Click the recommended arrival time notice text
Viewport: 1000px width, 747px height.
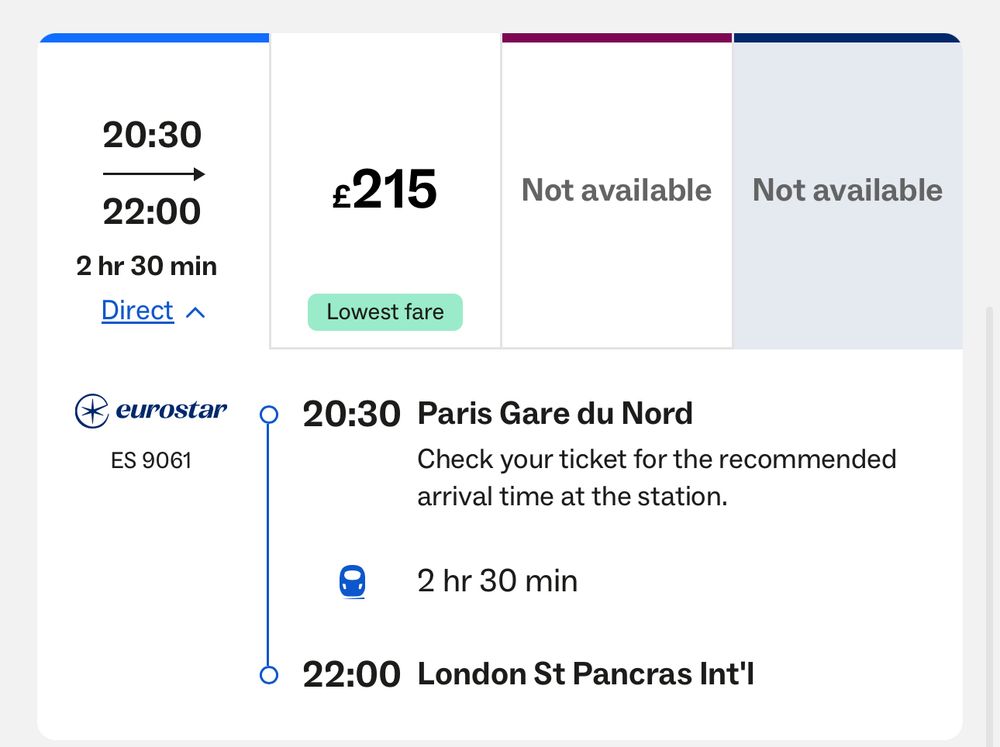(656, 478)
